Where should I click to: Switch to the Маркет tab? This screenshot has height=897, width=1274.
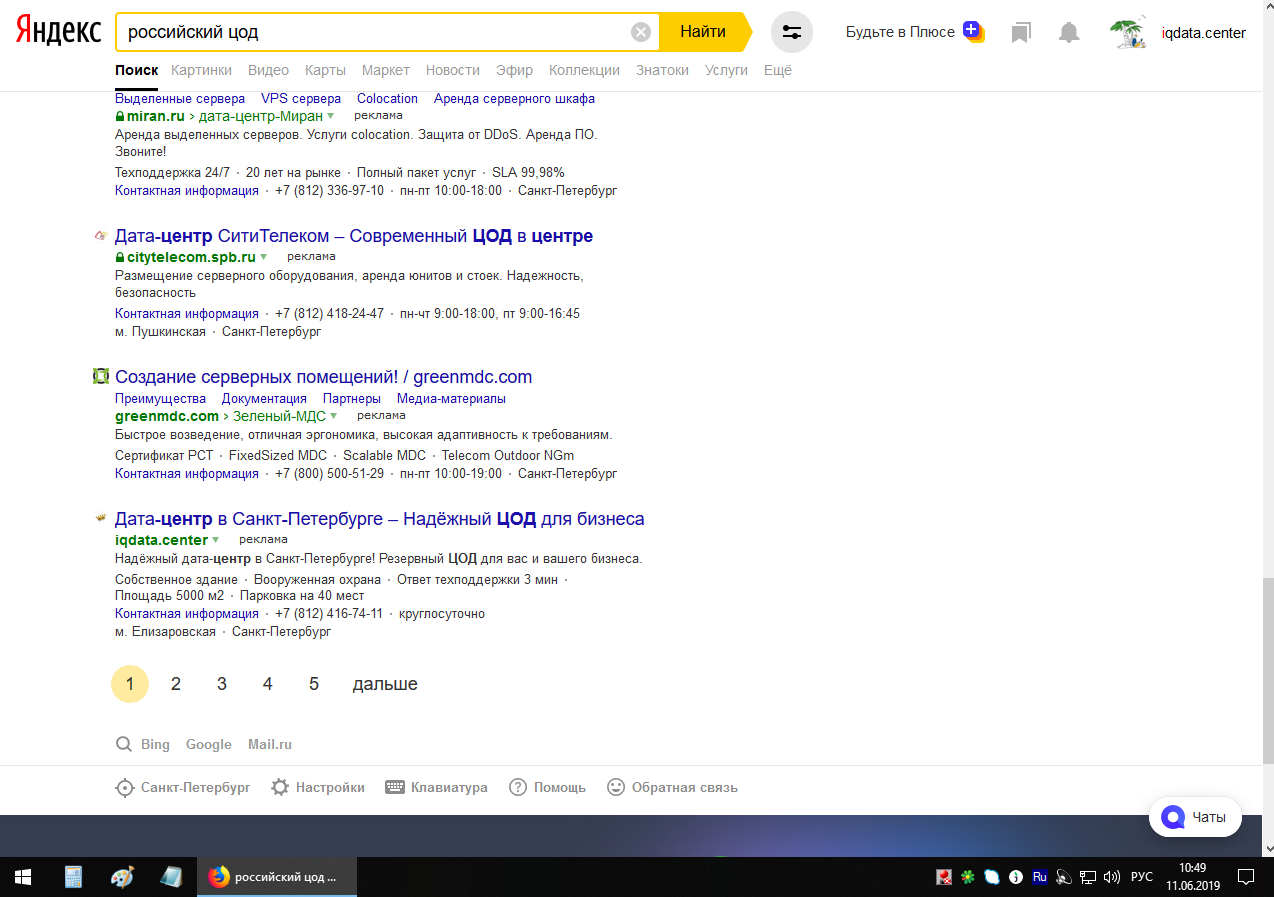pos(386,70)
